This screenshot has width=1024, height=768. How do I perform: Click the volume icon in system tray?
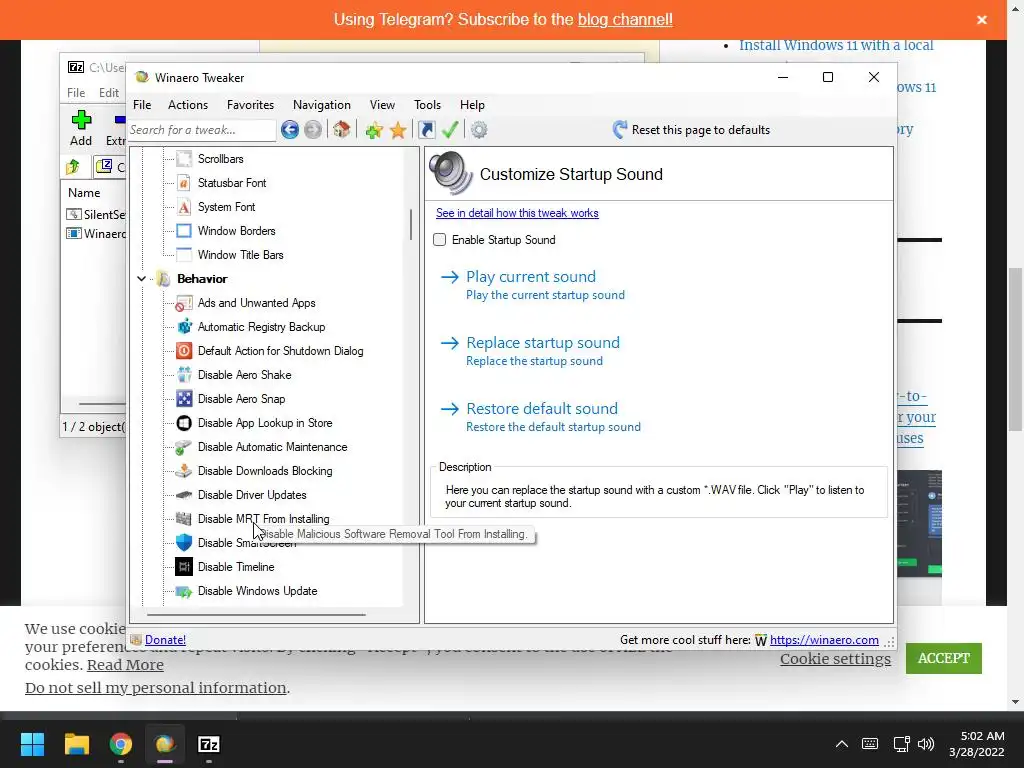pyautogui.click(x=926, y=744)
